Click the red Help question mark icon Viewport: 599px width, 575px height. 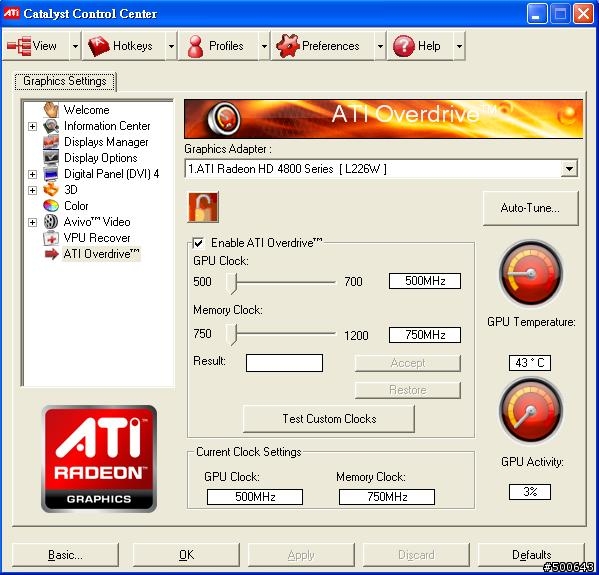coord(403,46)
